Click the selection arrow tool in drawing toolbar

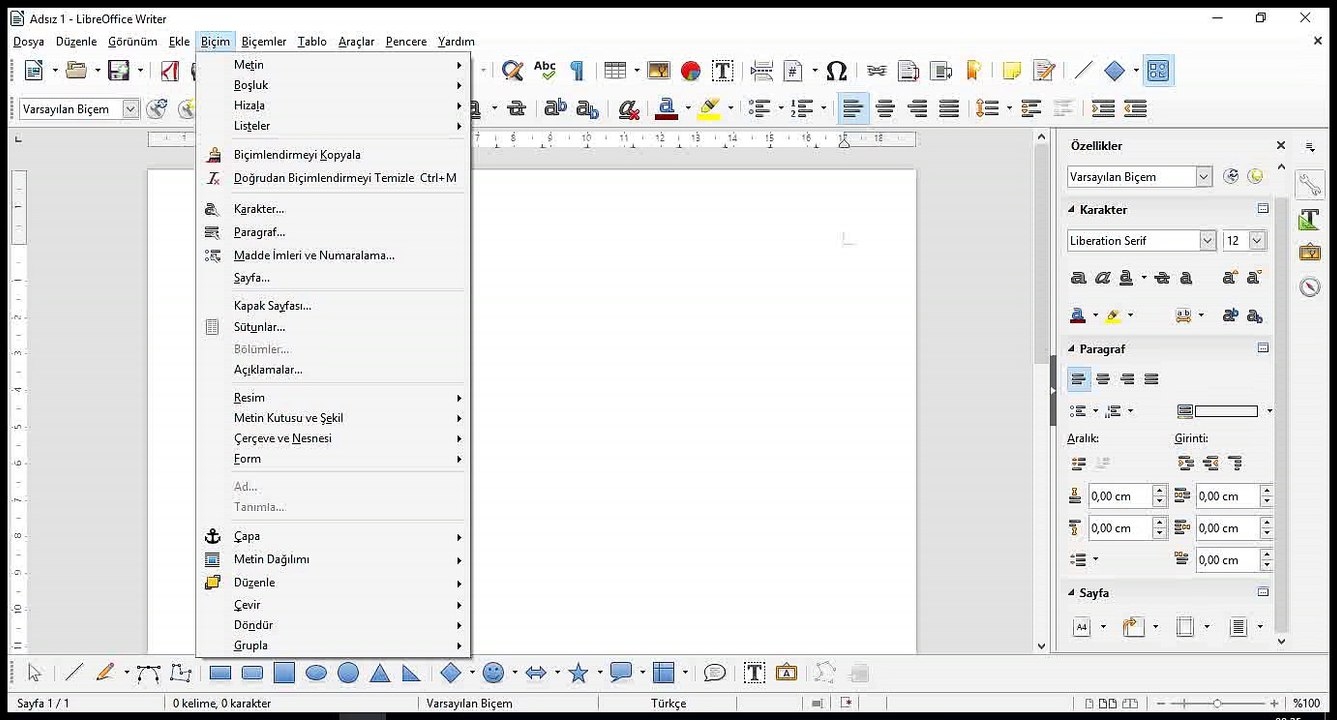[35, 673]
